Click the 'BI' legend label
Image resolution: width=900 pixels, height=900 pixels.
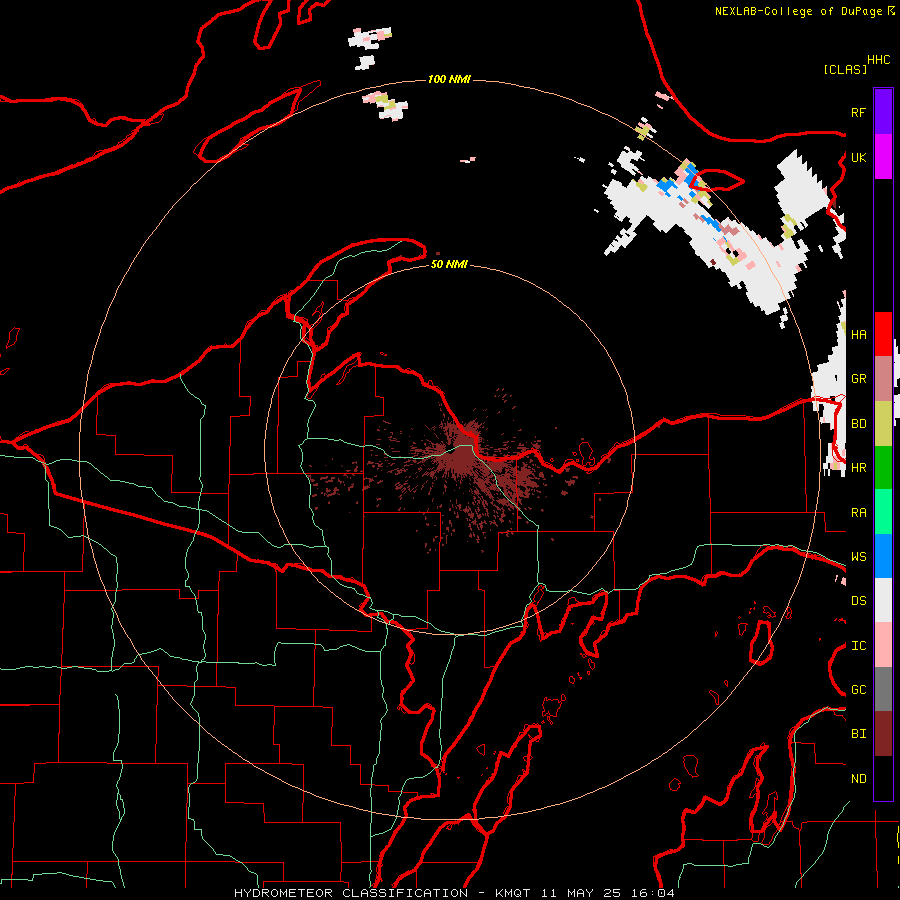tap(858, 734)
